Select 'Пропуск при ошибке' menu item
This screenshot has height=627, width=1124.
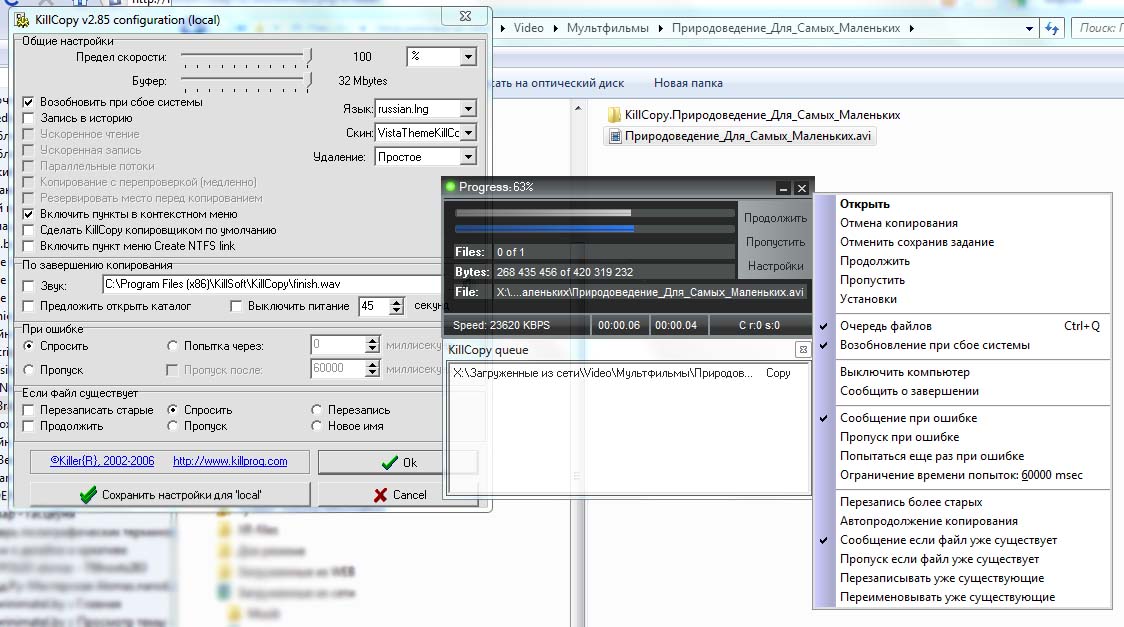[899, 437]
